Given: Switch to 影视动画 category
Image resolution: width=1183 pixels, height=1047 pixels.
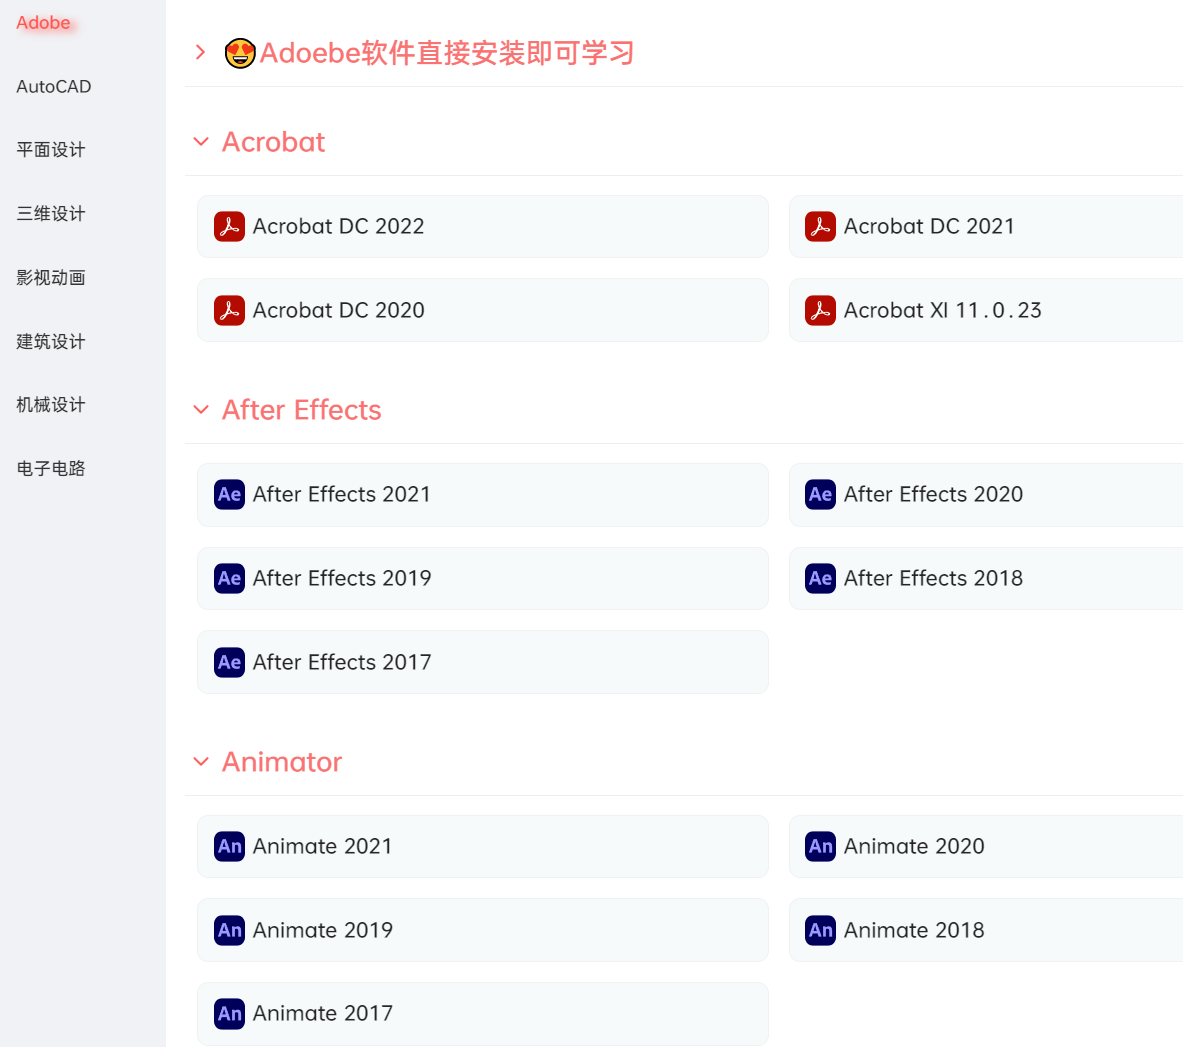Looking at the screenshot, I should tap(51, 278).
